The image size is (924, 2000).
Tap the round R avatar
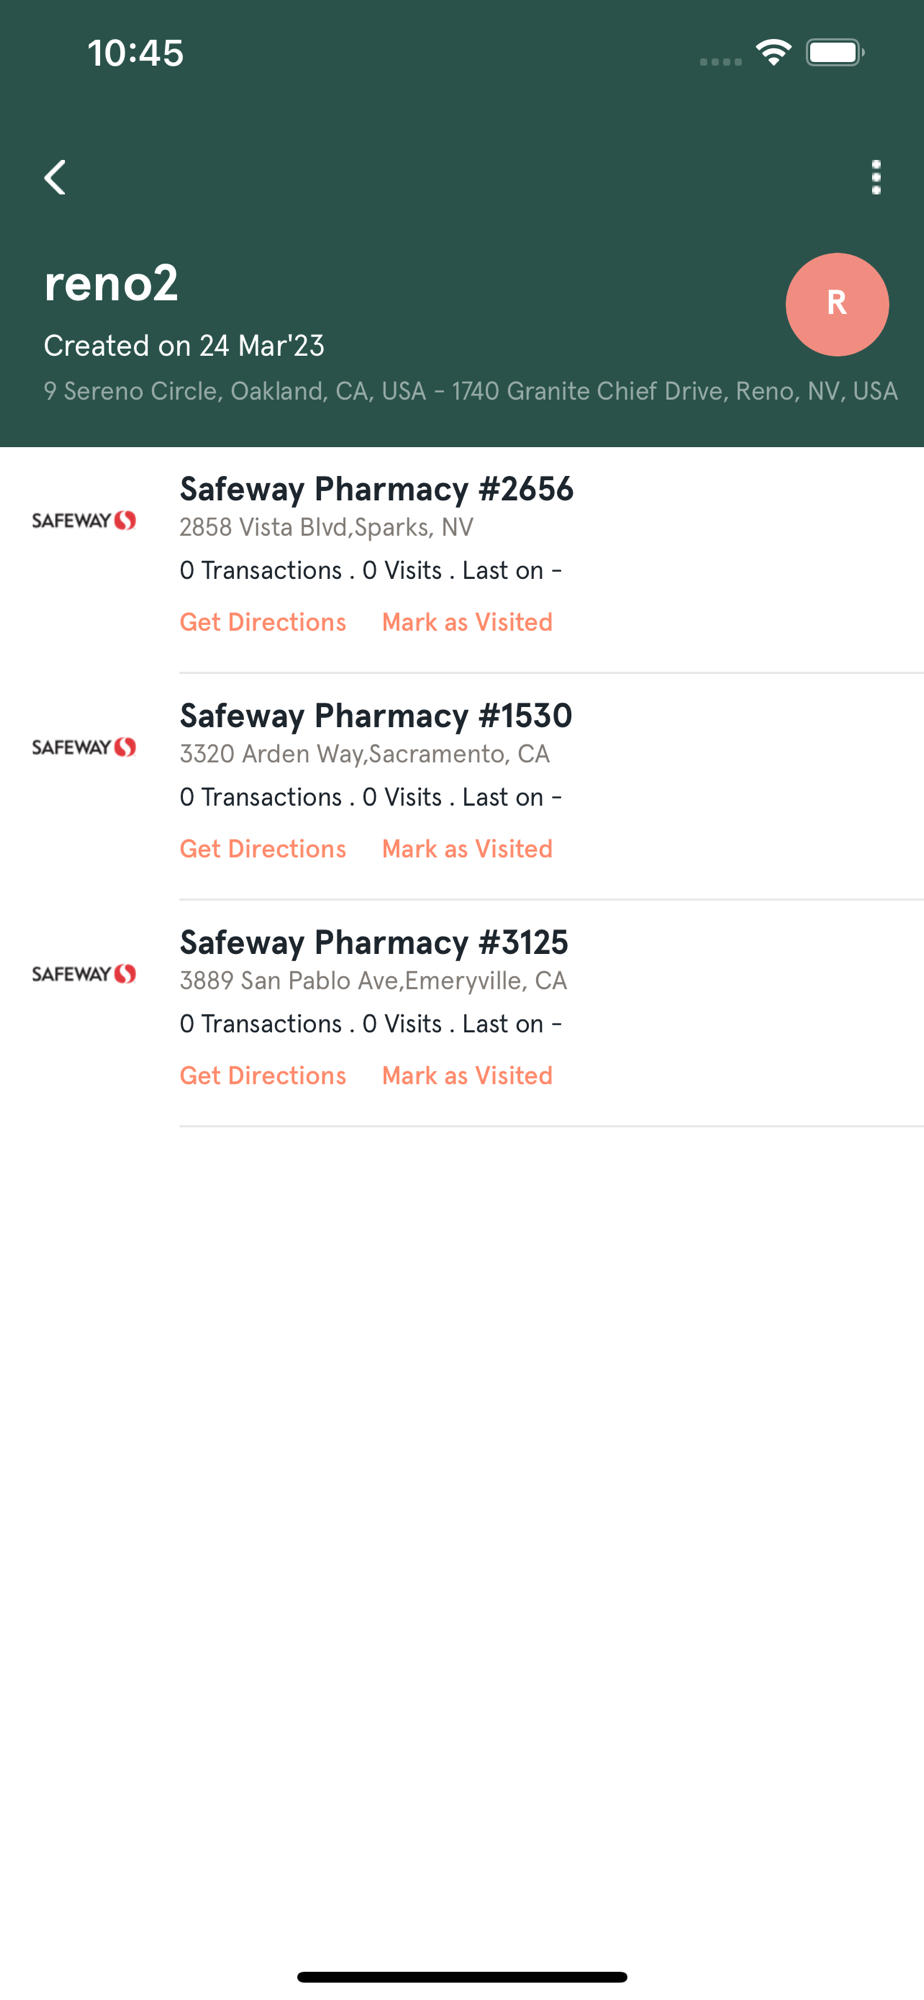[x=837, y=304]
